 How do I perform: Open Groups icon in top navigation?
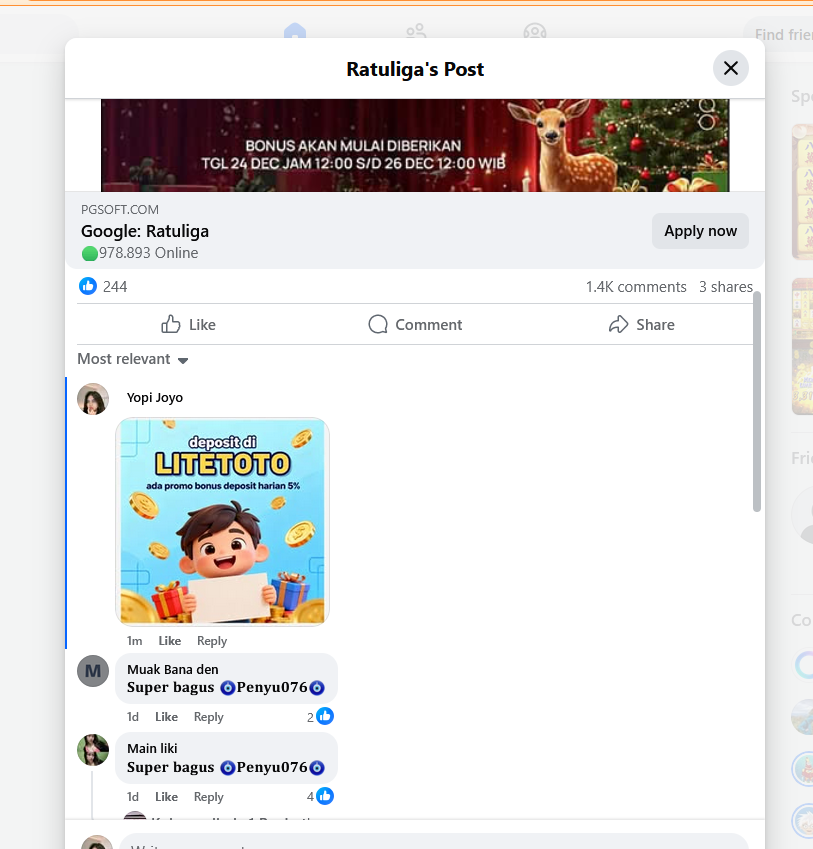coord(535,31)
